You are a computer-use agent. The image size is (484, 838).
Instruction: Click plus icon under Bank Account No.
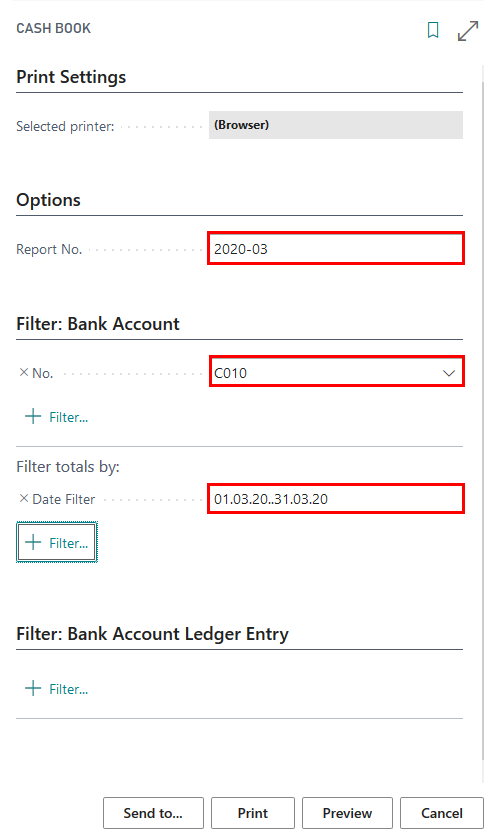pos(33,416)
